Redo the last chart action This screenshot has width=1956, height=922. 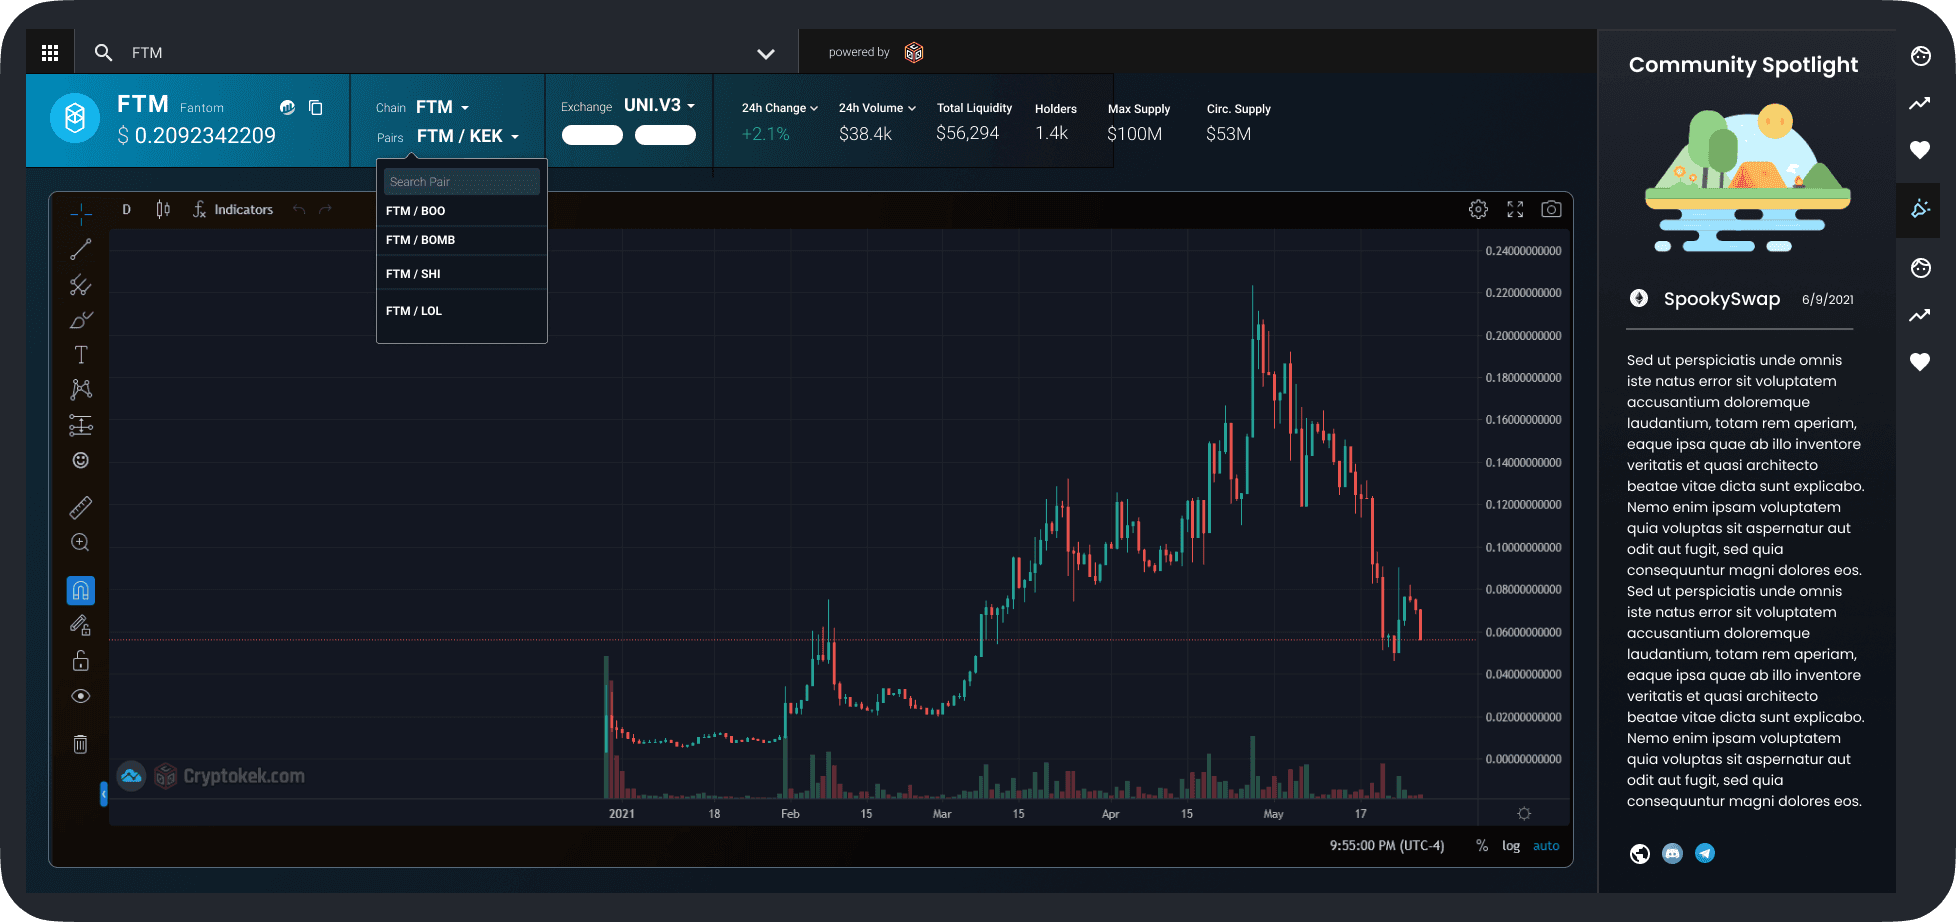[325, 209]
